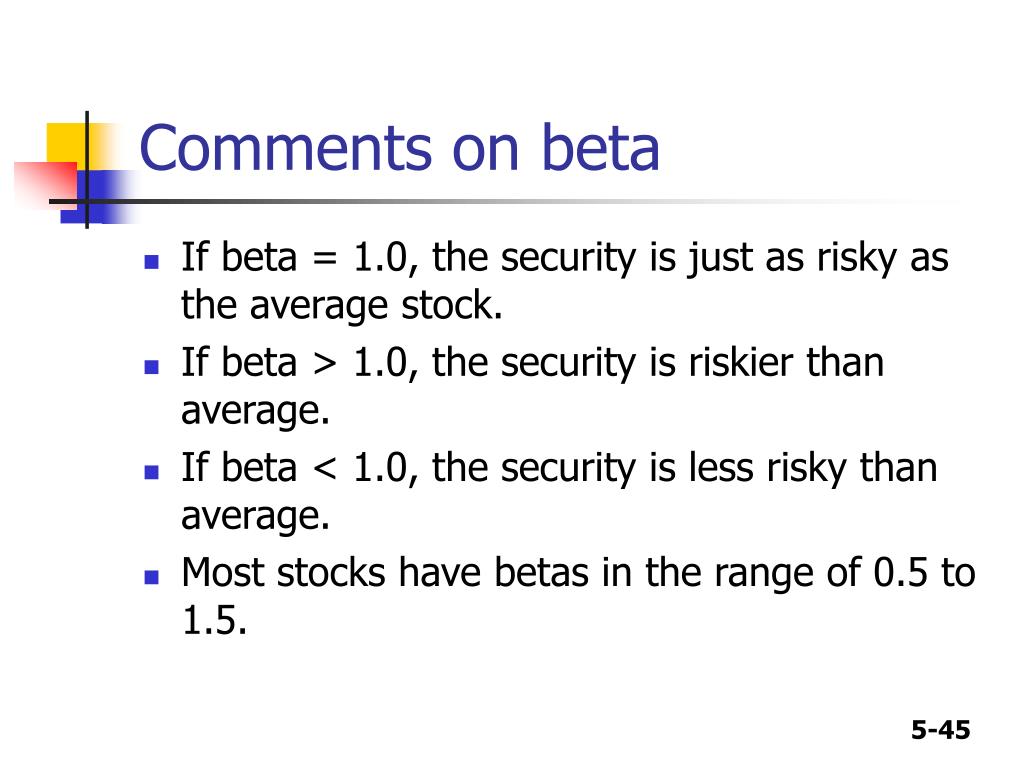Click the words 'the average stock.'
Screen dimensions: 1024x768
coord(342,306)
